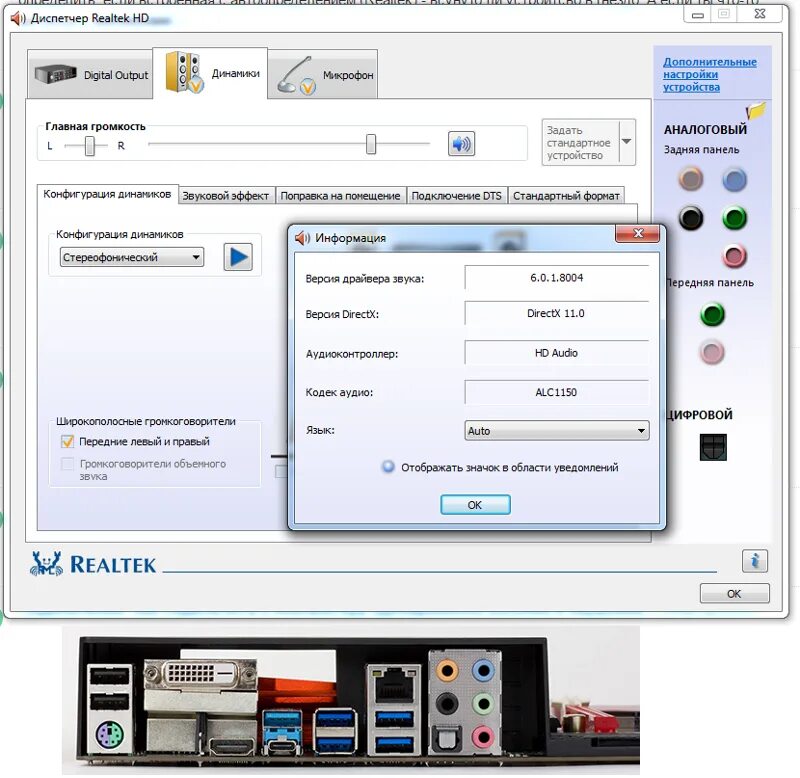Image resolution: width=800 pixels, height=778 pixels.
Task: Click the speaker icon in main title bar
Action: 18,18
